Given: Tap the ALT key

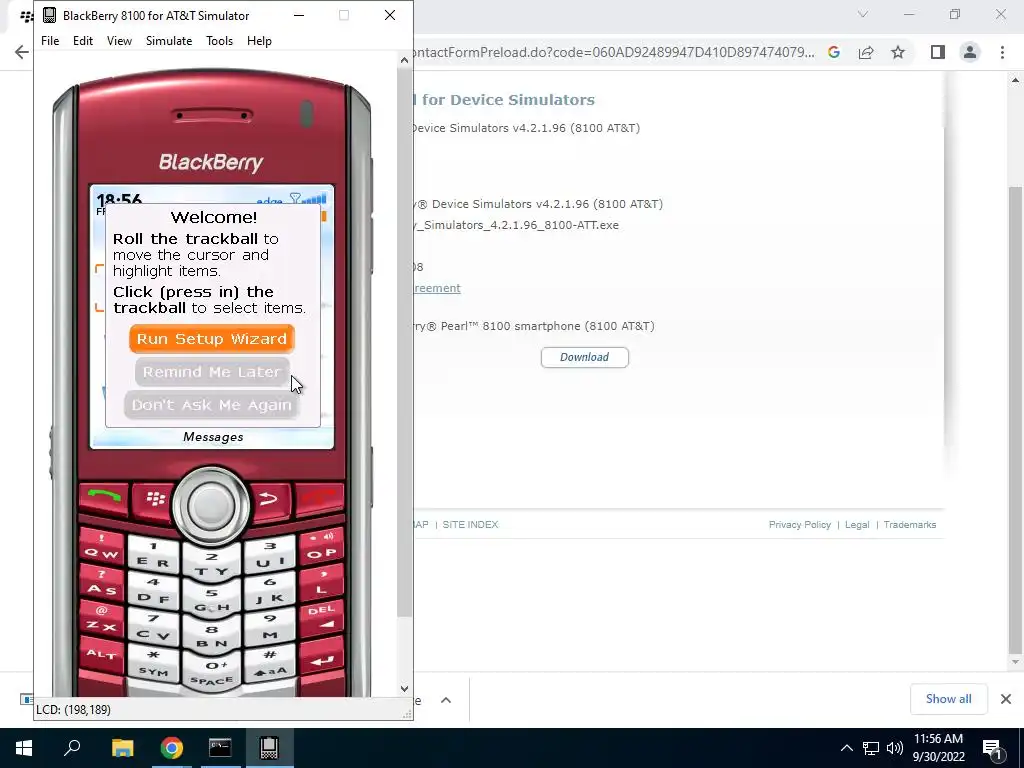Looking at the screenshot, I should [x=102, y=654].
